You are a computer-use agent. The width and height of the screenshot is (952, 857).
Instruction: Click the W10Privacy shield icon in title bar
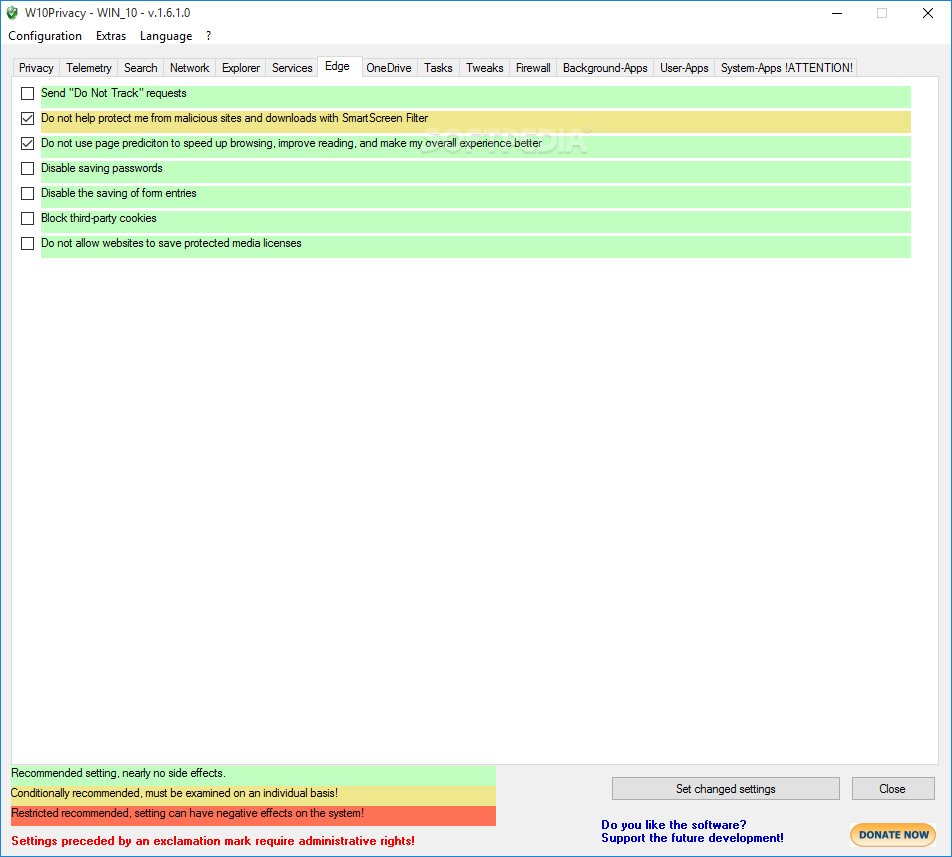coord(12,13)
